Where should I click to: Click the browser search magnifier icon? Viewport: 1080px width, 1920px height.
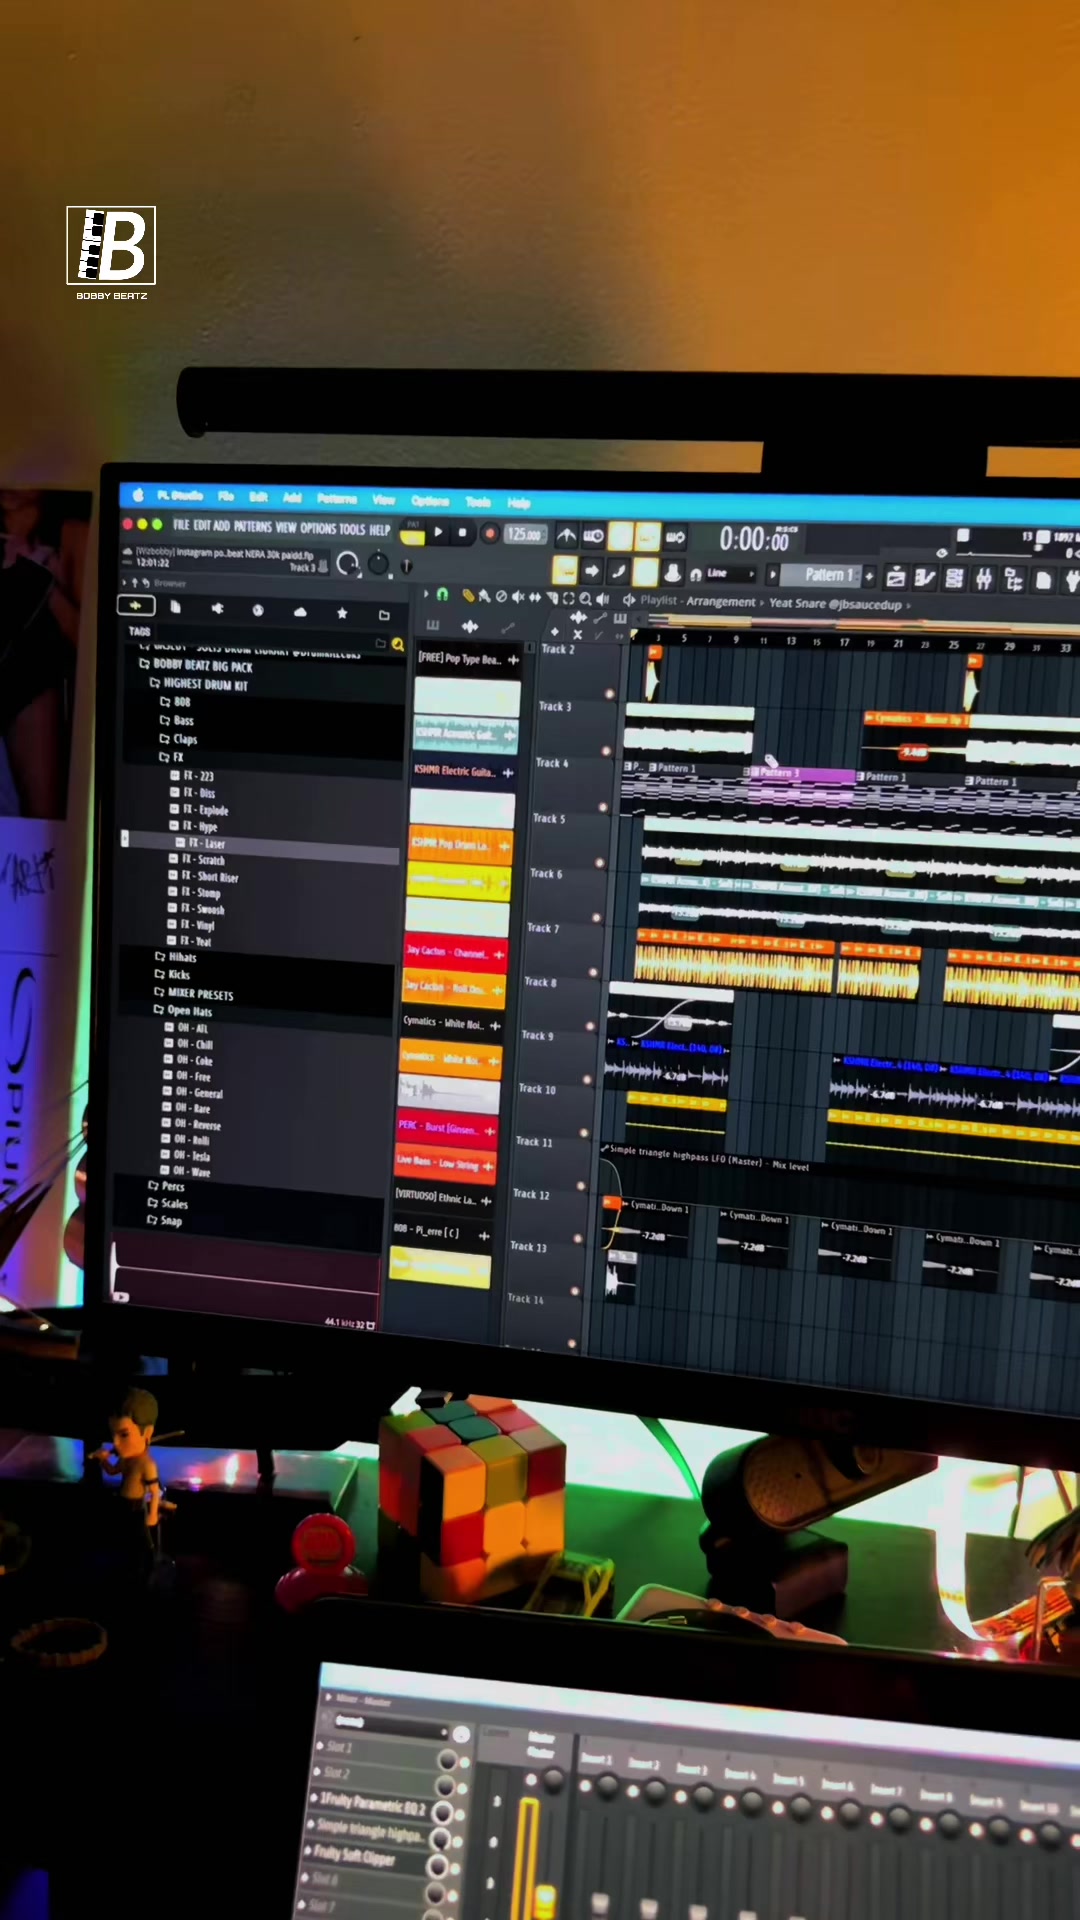pos(398,644)
